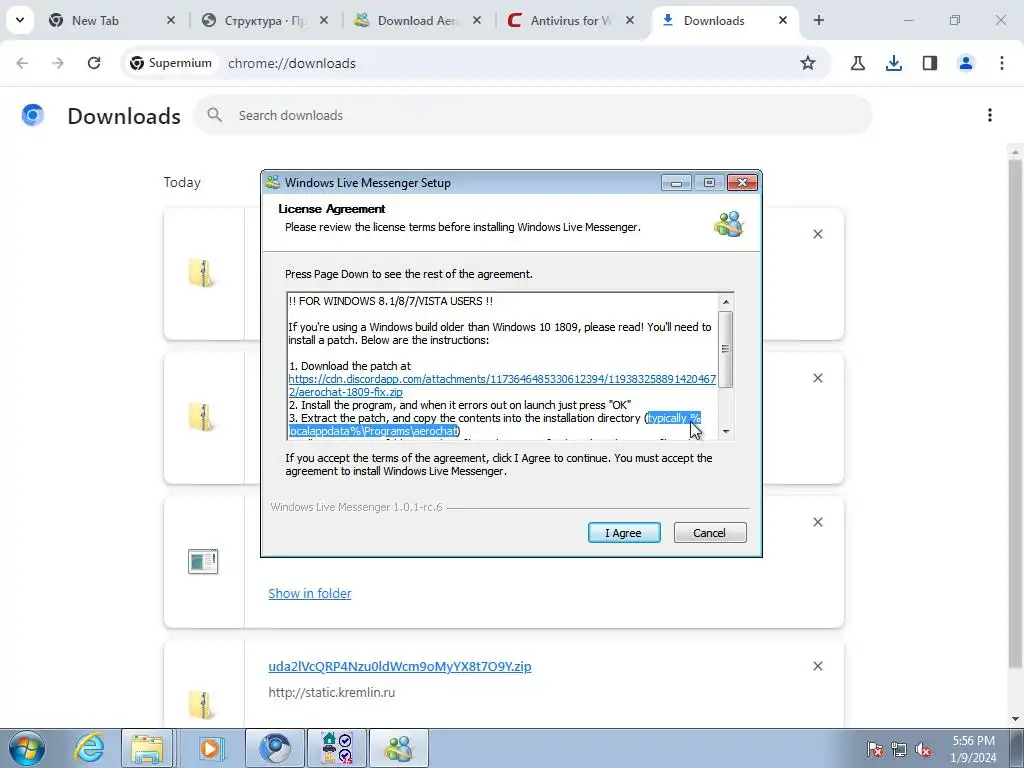Go forward with the forward arrow
Screen dimensions: 1024x768
point(58,63)
